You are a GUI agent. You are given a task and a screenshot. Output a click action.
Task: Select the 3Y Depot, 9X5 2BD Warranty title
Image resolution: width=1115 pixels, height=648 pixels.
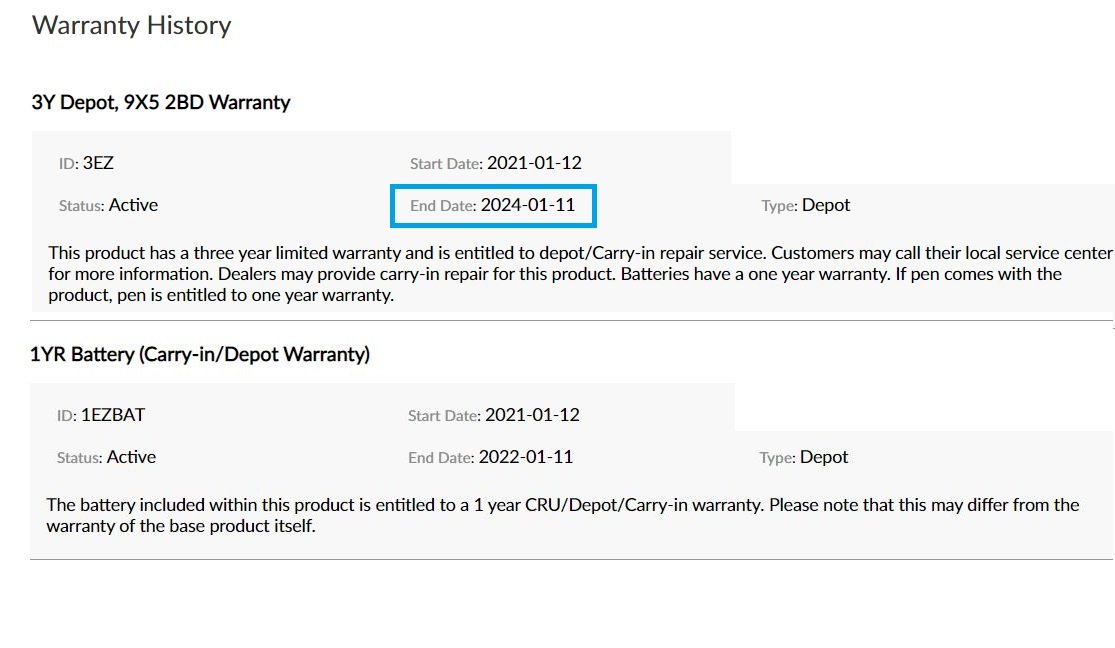(161, 102)
